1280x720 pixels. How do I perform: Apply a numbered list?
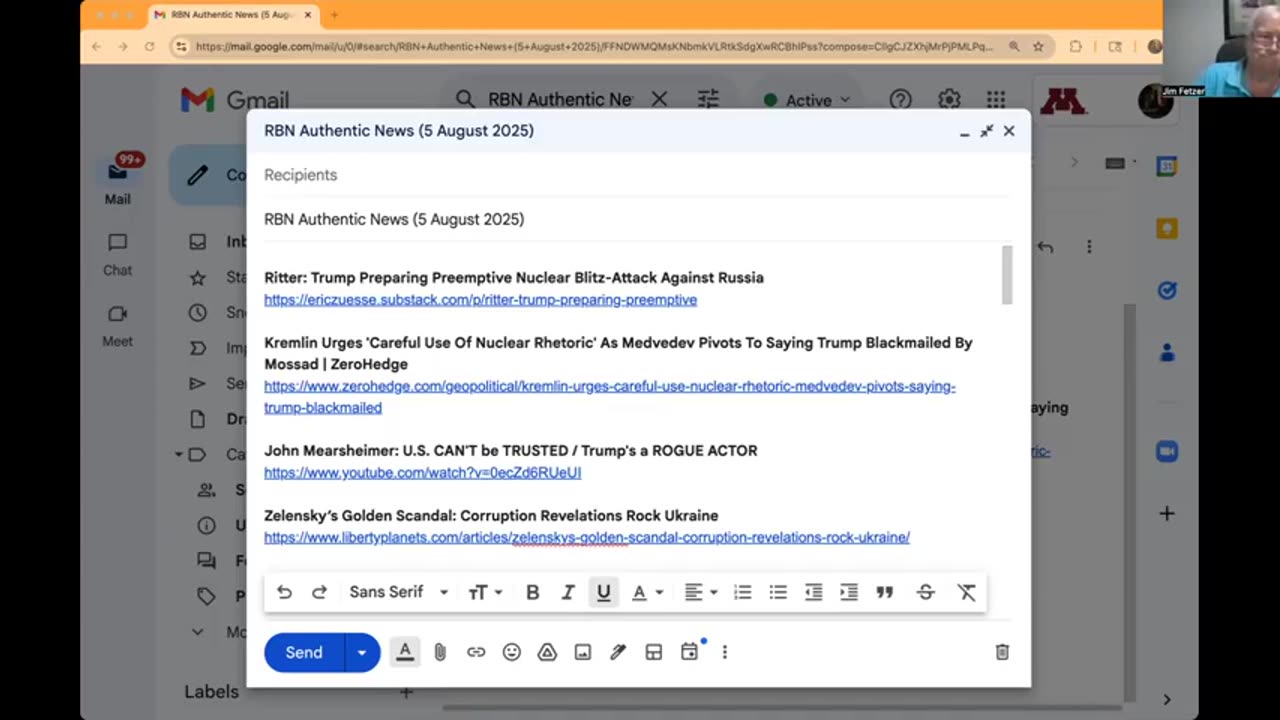[x=742, y=592]
